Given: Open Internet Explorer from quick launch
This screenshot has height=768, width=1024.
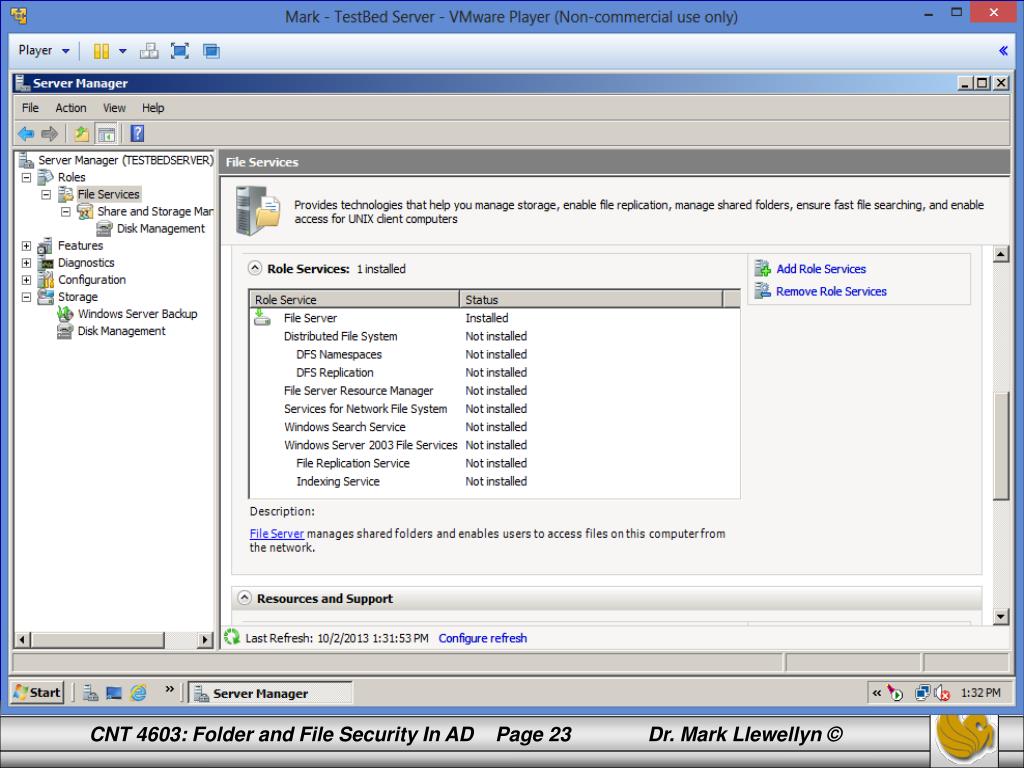Looking at the screenshot, I should point(138,693).
